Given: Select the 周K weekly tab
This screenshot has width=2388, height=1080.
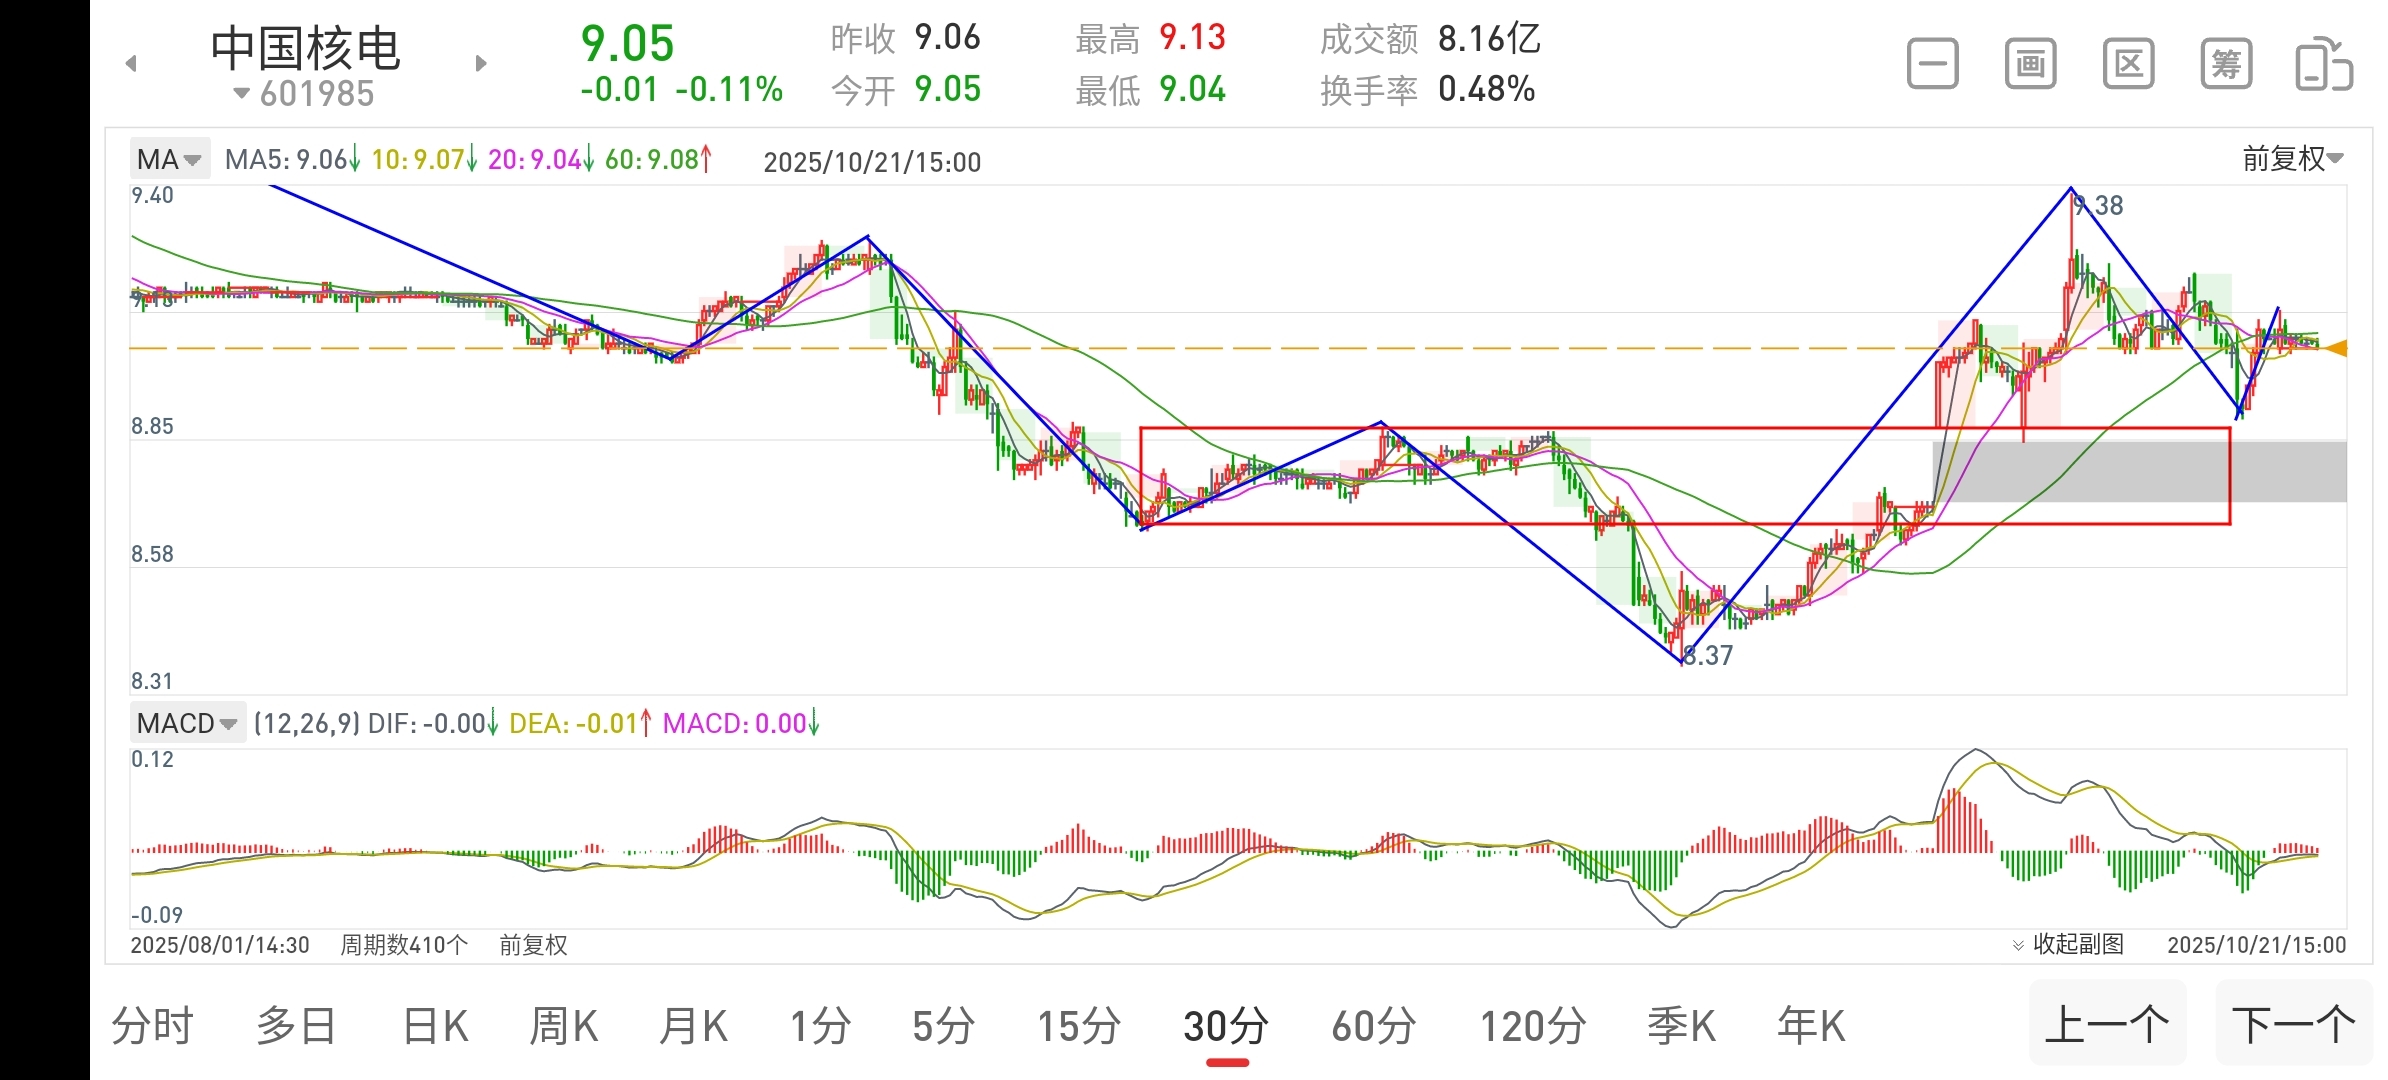Looking at the screenshot, I should click(563, 1026).
